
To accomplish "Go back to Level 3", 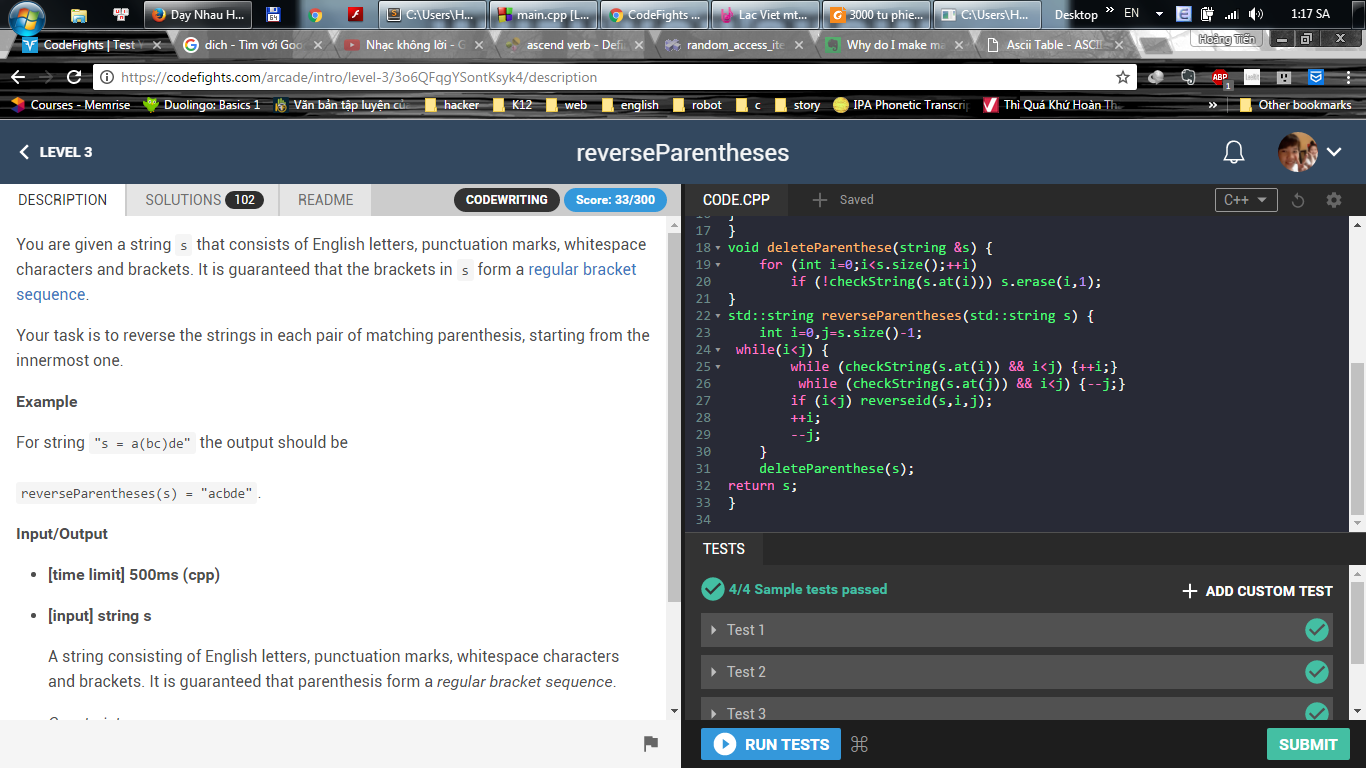I will click(x=56, y=152).
